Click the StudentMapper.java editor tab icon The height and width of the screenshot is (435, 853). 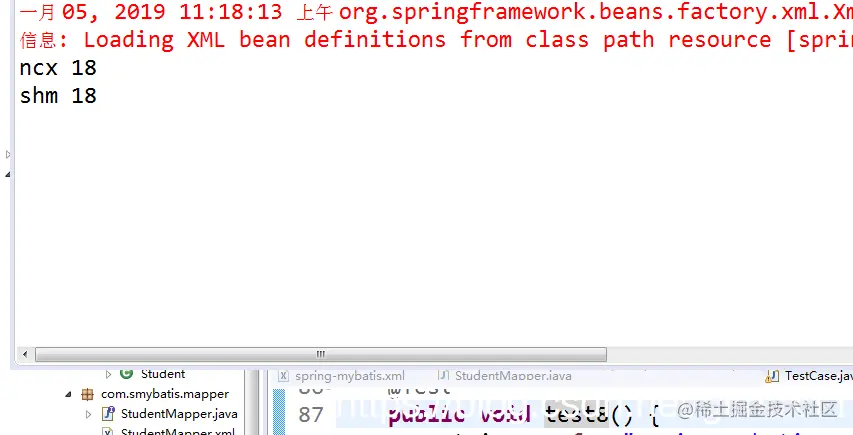pyautogui.click(x=443, y=376)
